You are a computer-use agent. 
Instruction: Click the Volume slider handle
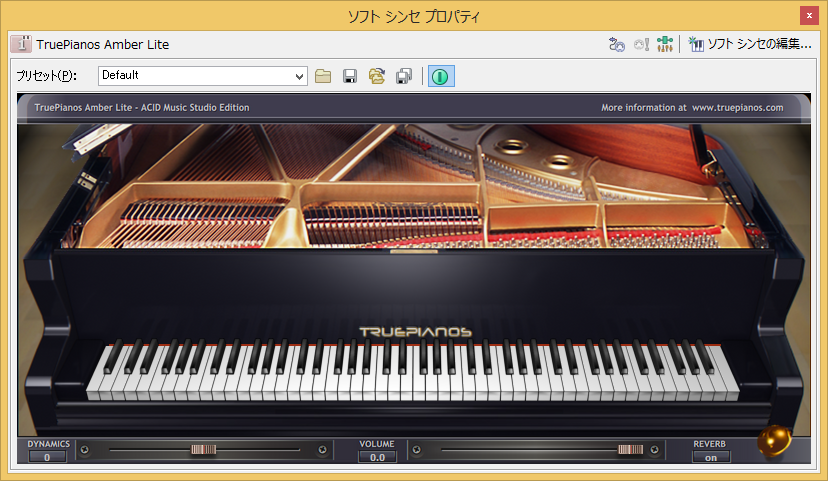point(631,450)
